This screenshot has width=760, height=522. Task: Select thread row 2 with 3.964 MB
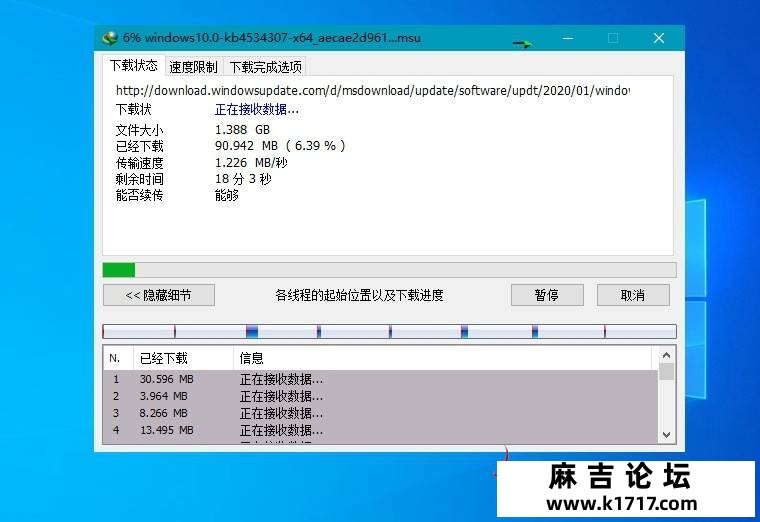pos(380,396)
